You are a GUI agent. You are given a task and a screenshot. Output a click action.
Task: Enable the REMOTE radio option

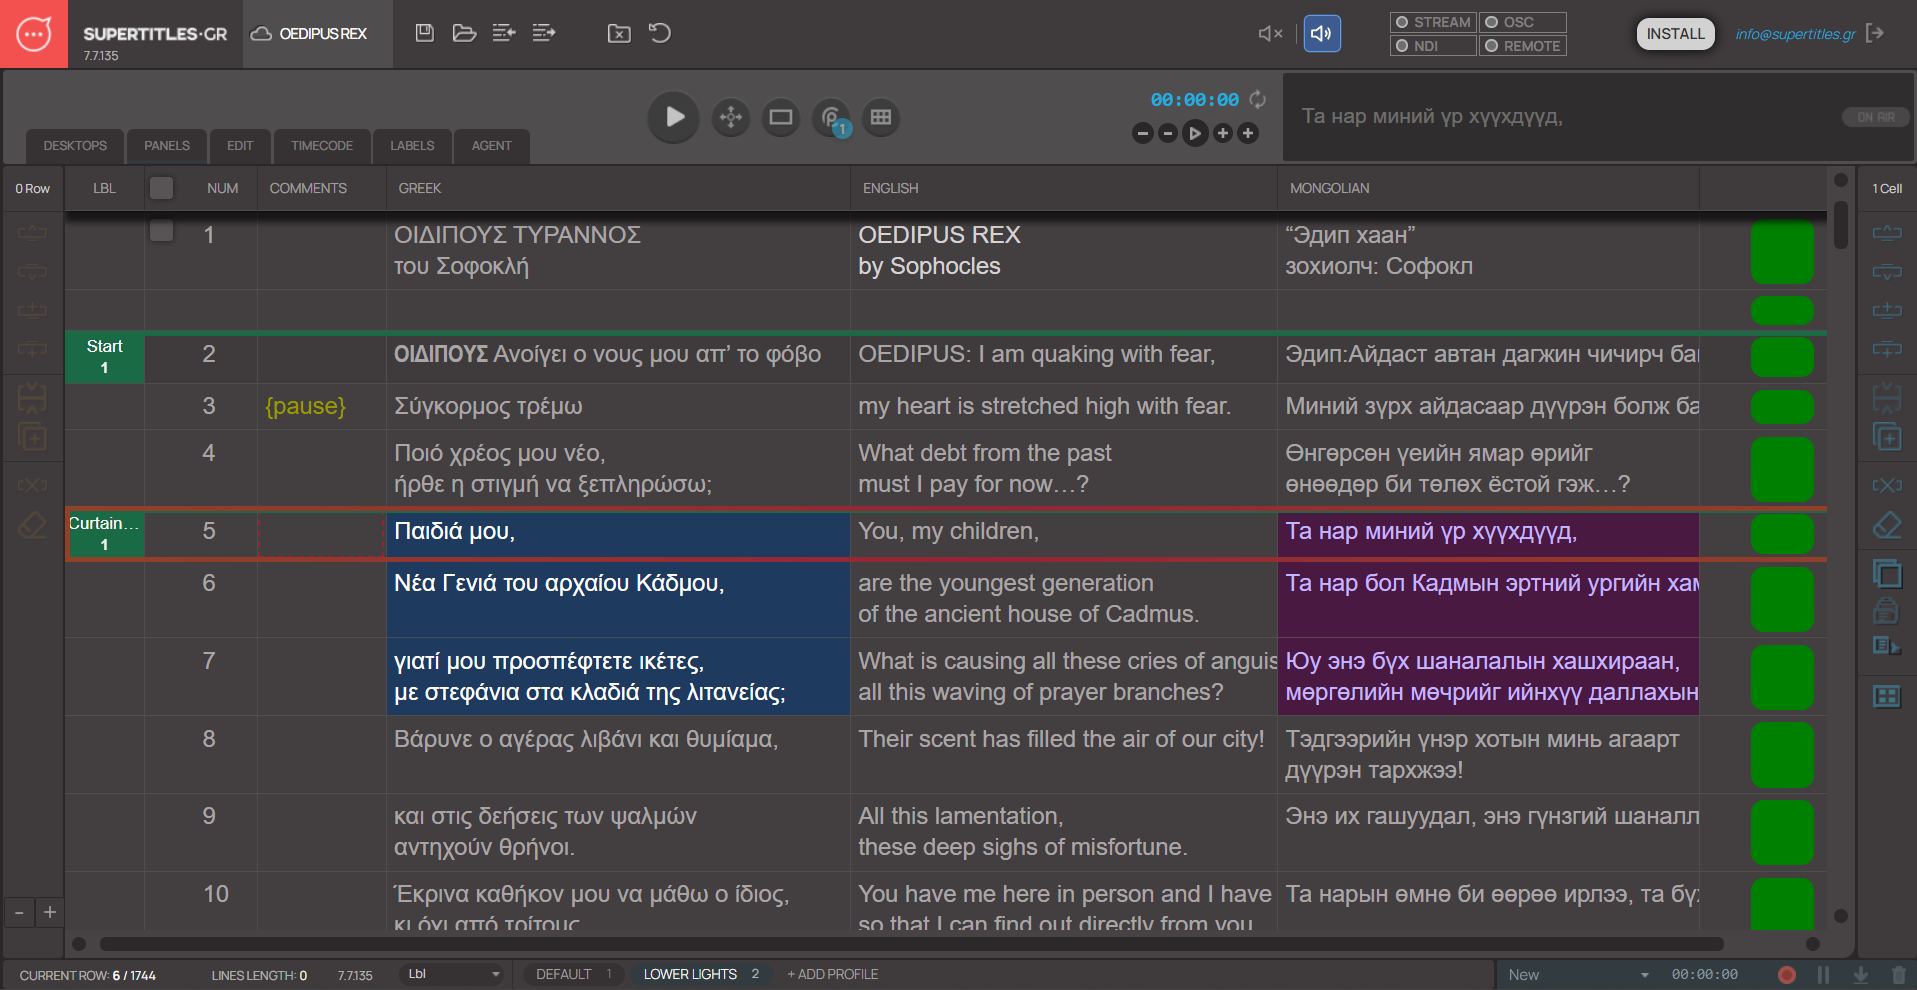coord(1523,46)
